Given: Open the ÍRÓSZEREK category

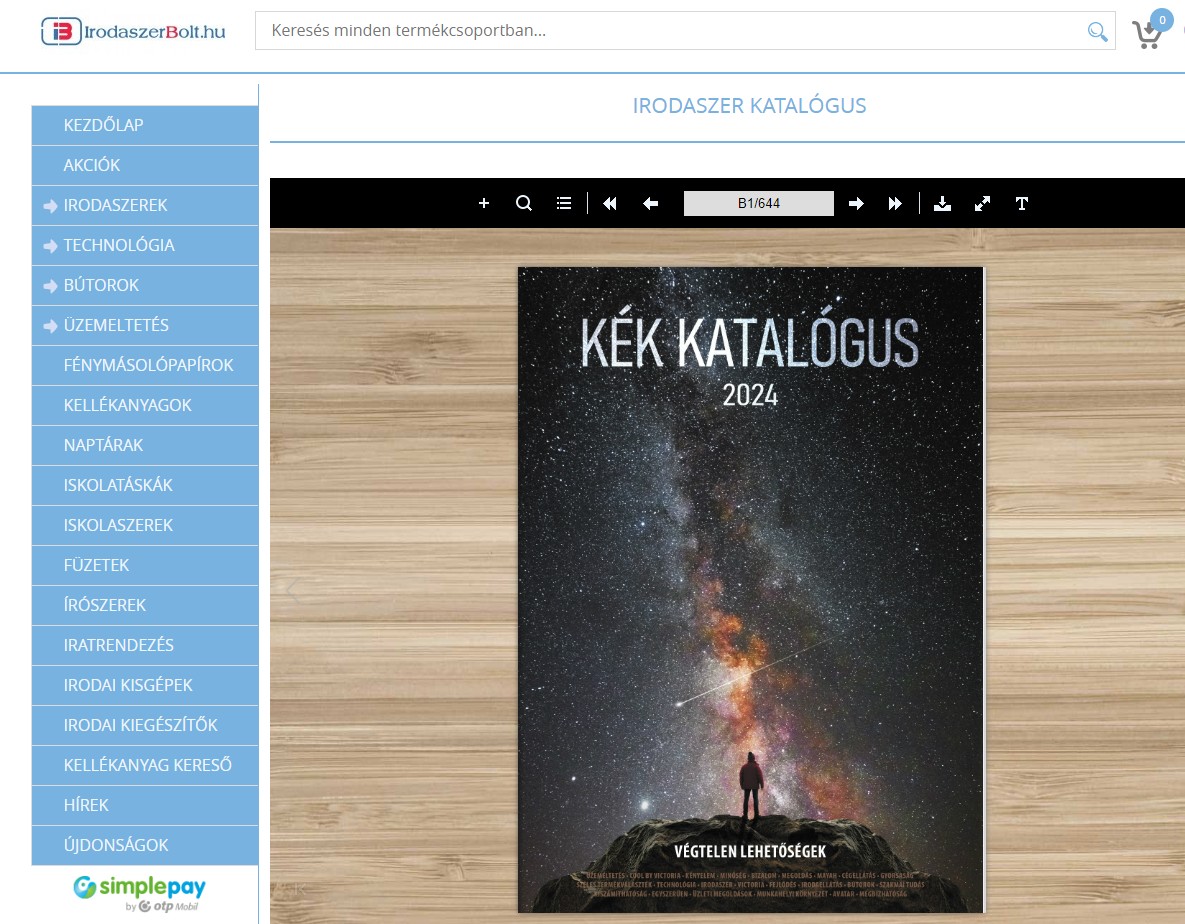Looking at the screenshot, I should pos(145,606).
